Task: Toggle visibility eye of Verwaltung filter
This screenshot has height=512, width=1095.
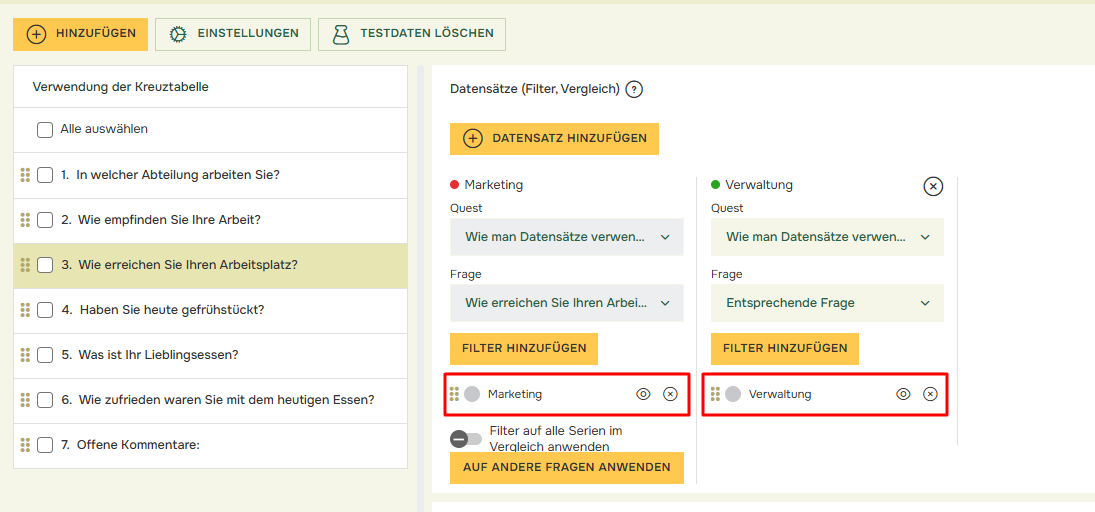Action: (903, 394)
